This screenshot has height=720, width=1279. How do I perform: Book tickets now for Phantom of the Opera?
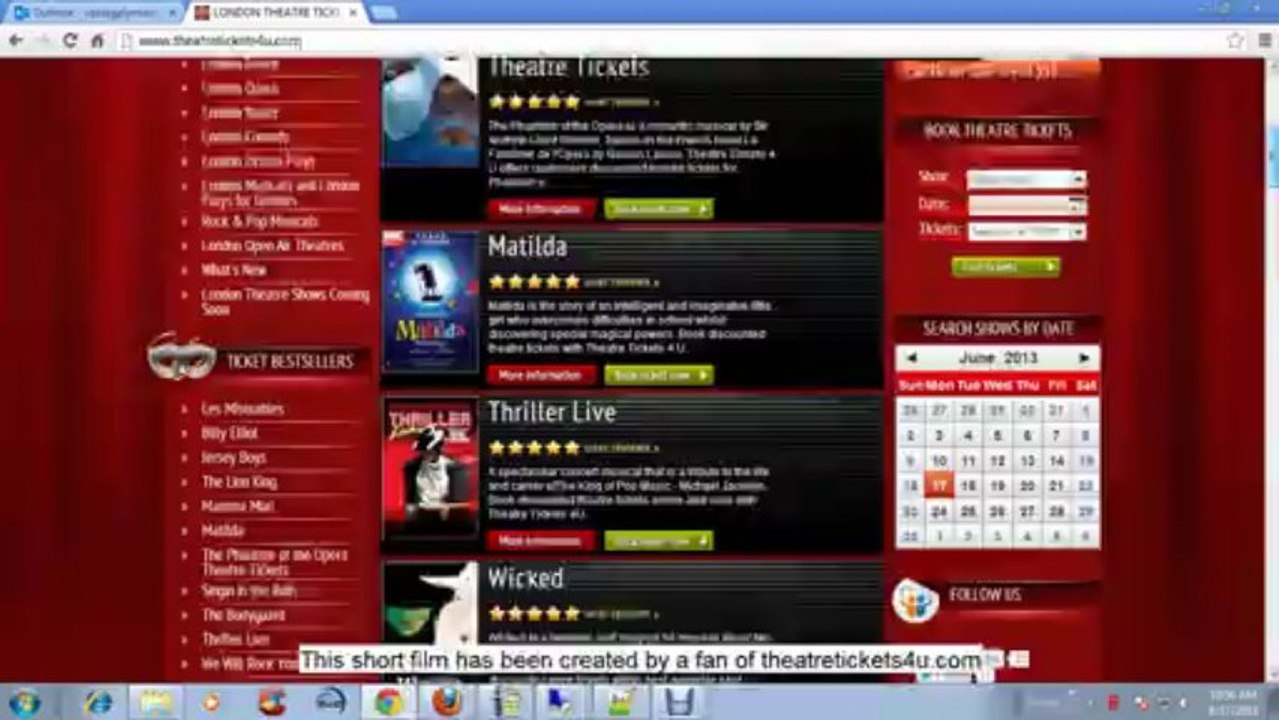click(x=658, y=209)
